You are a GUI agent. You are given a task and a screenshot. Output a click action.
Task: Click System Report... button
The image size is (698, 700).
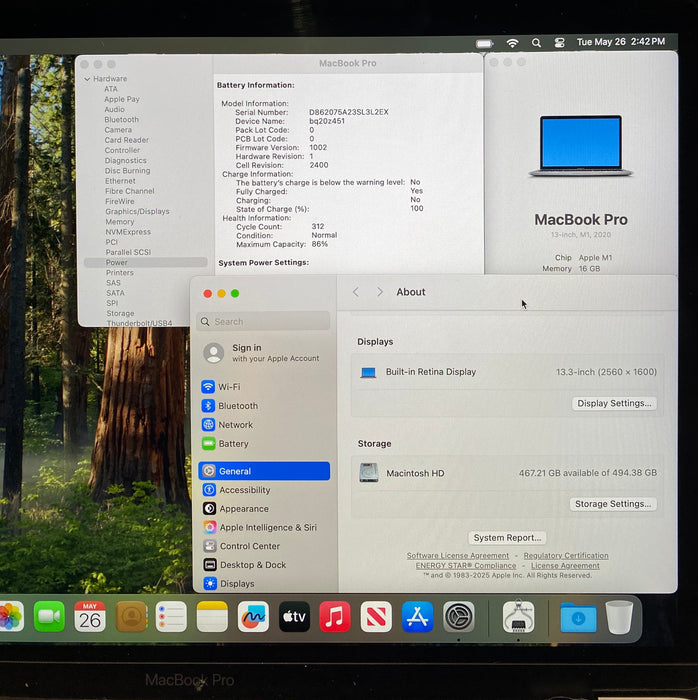[507, 538]
